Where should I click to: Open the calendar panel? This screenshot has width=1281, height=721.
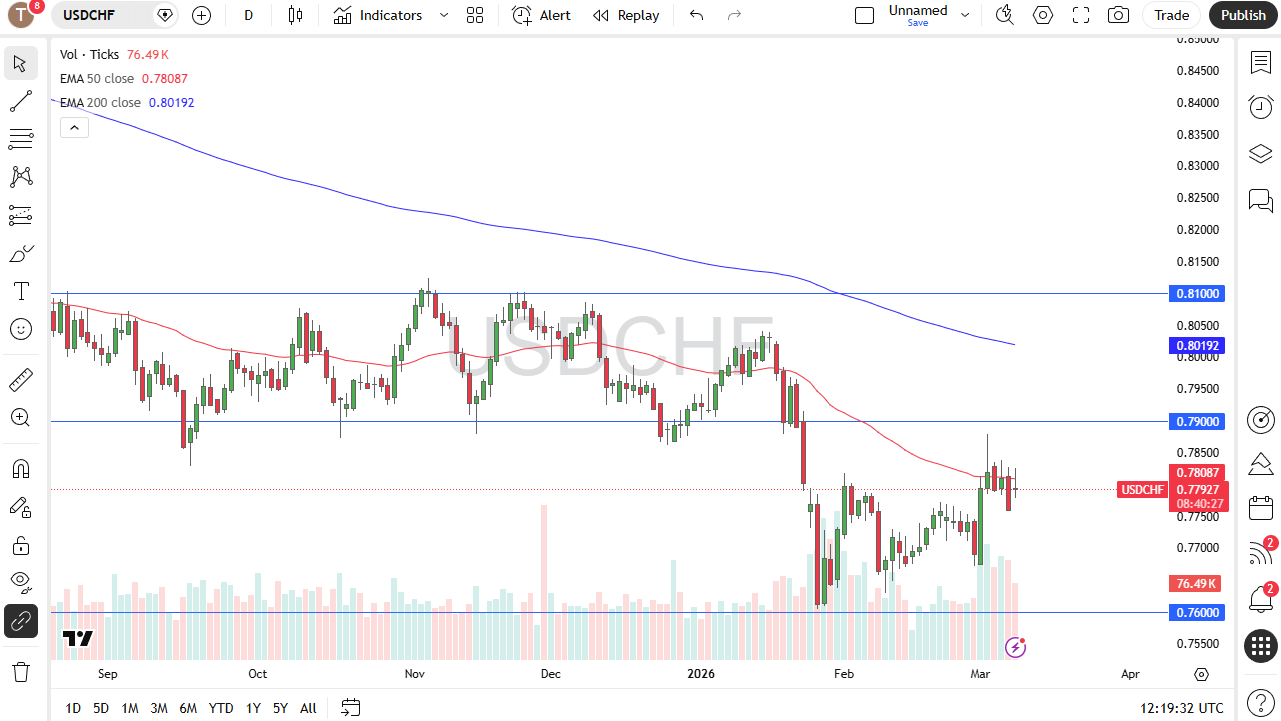click(1260, 508)
